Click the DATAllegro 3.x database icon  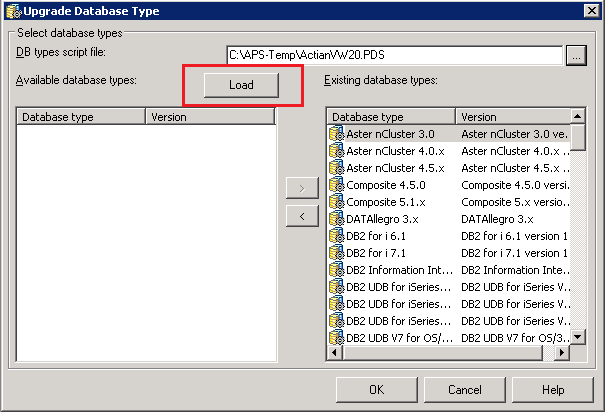pos(337,218)
